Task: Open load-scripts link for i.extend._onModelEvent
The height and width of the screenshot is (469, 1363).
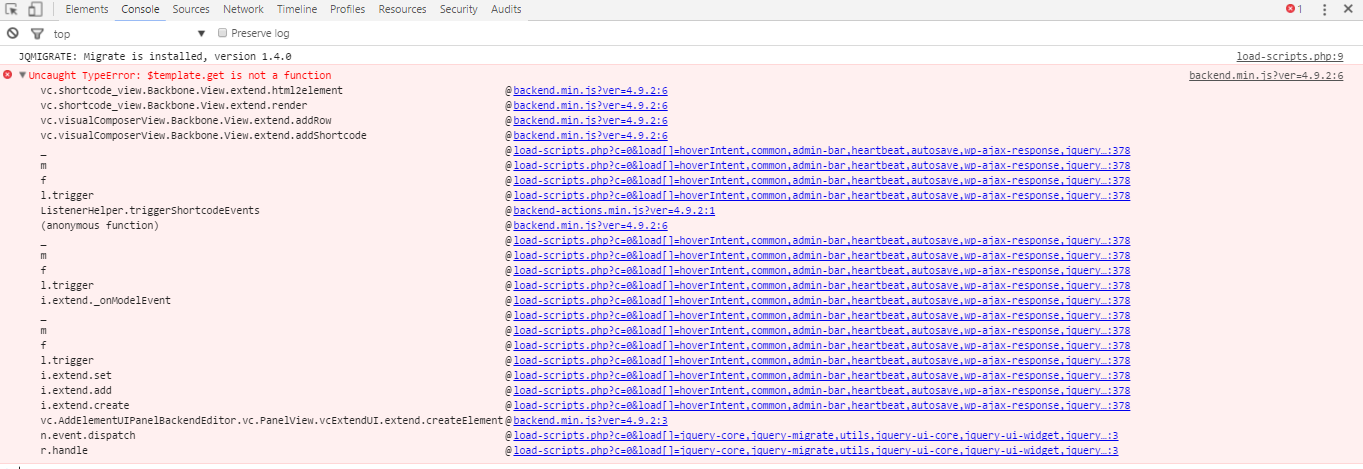Action: (x=821, y=300)
